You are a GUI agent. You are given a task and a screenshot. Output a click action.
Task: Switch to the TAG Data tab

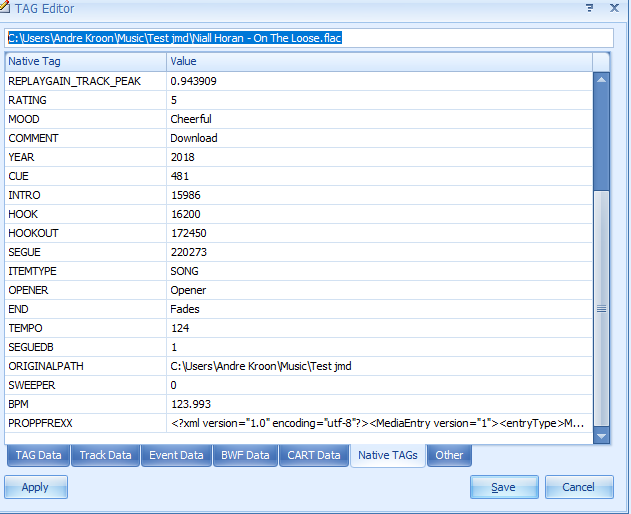[x=37, y=456]
